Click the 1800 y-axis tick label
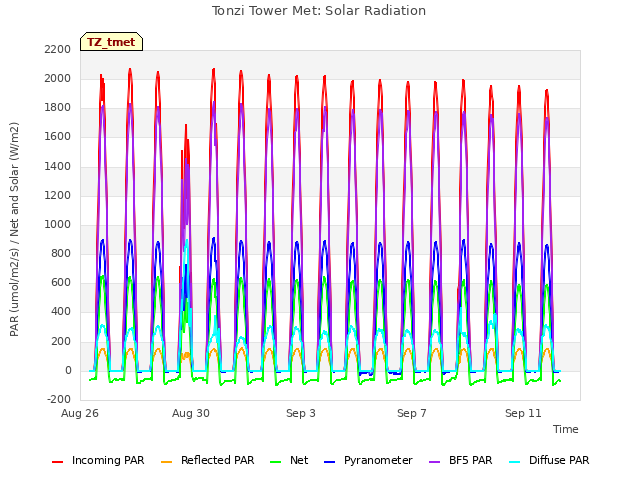This screenshot has width=640, height=480. click(x=58, y=108)
